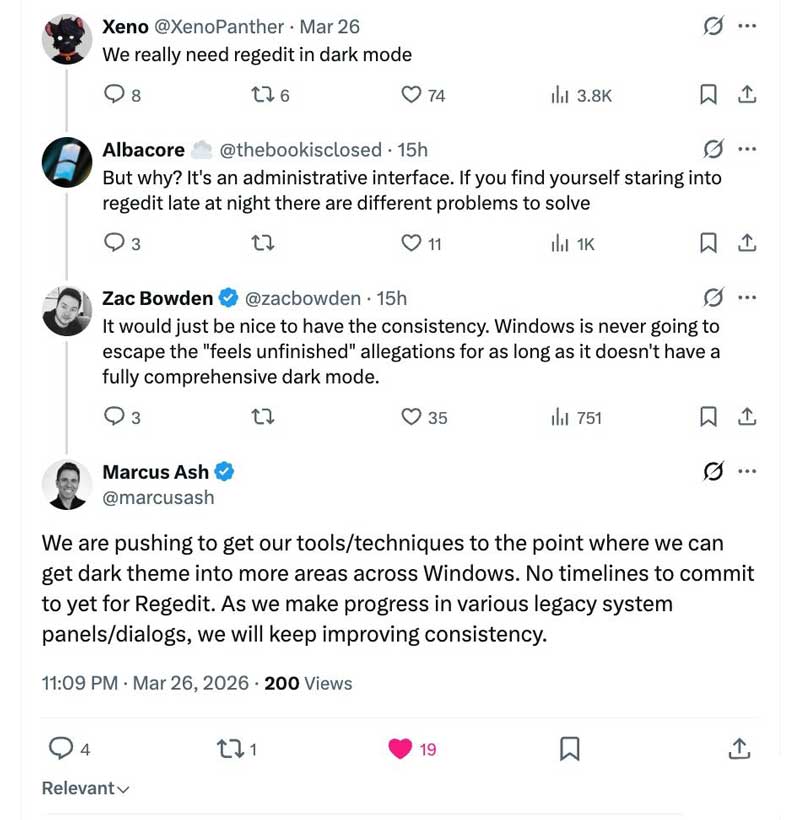The width and height of the screenshot is (800, 820).
Task: Repost Xeno's dark mode tweet
Action: point(261,95)
